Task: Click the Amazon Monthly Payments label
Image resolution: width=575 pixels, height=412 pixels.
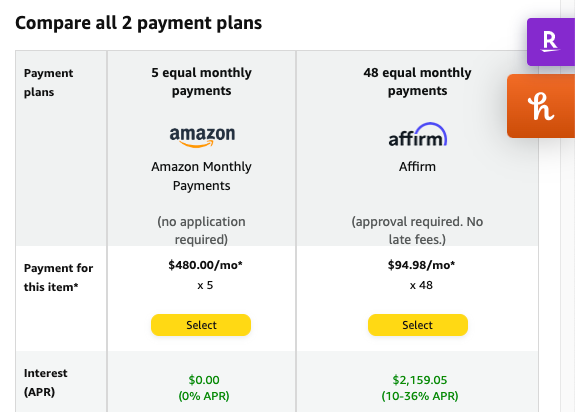Action: [201, 176]
